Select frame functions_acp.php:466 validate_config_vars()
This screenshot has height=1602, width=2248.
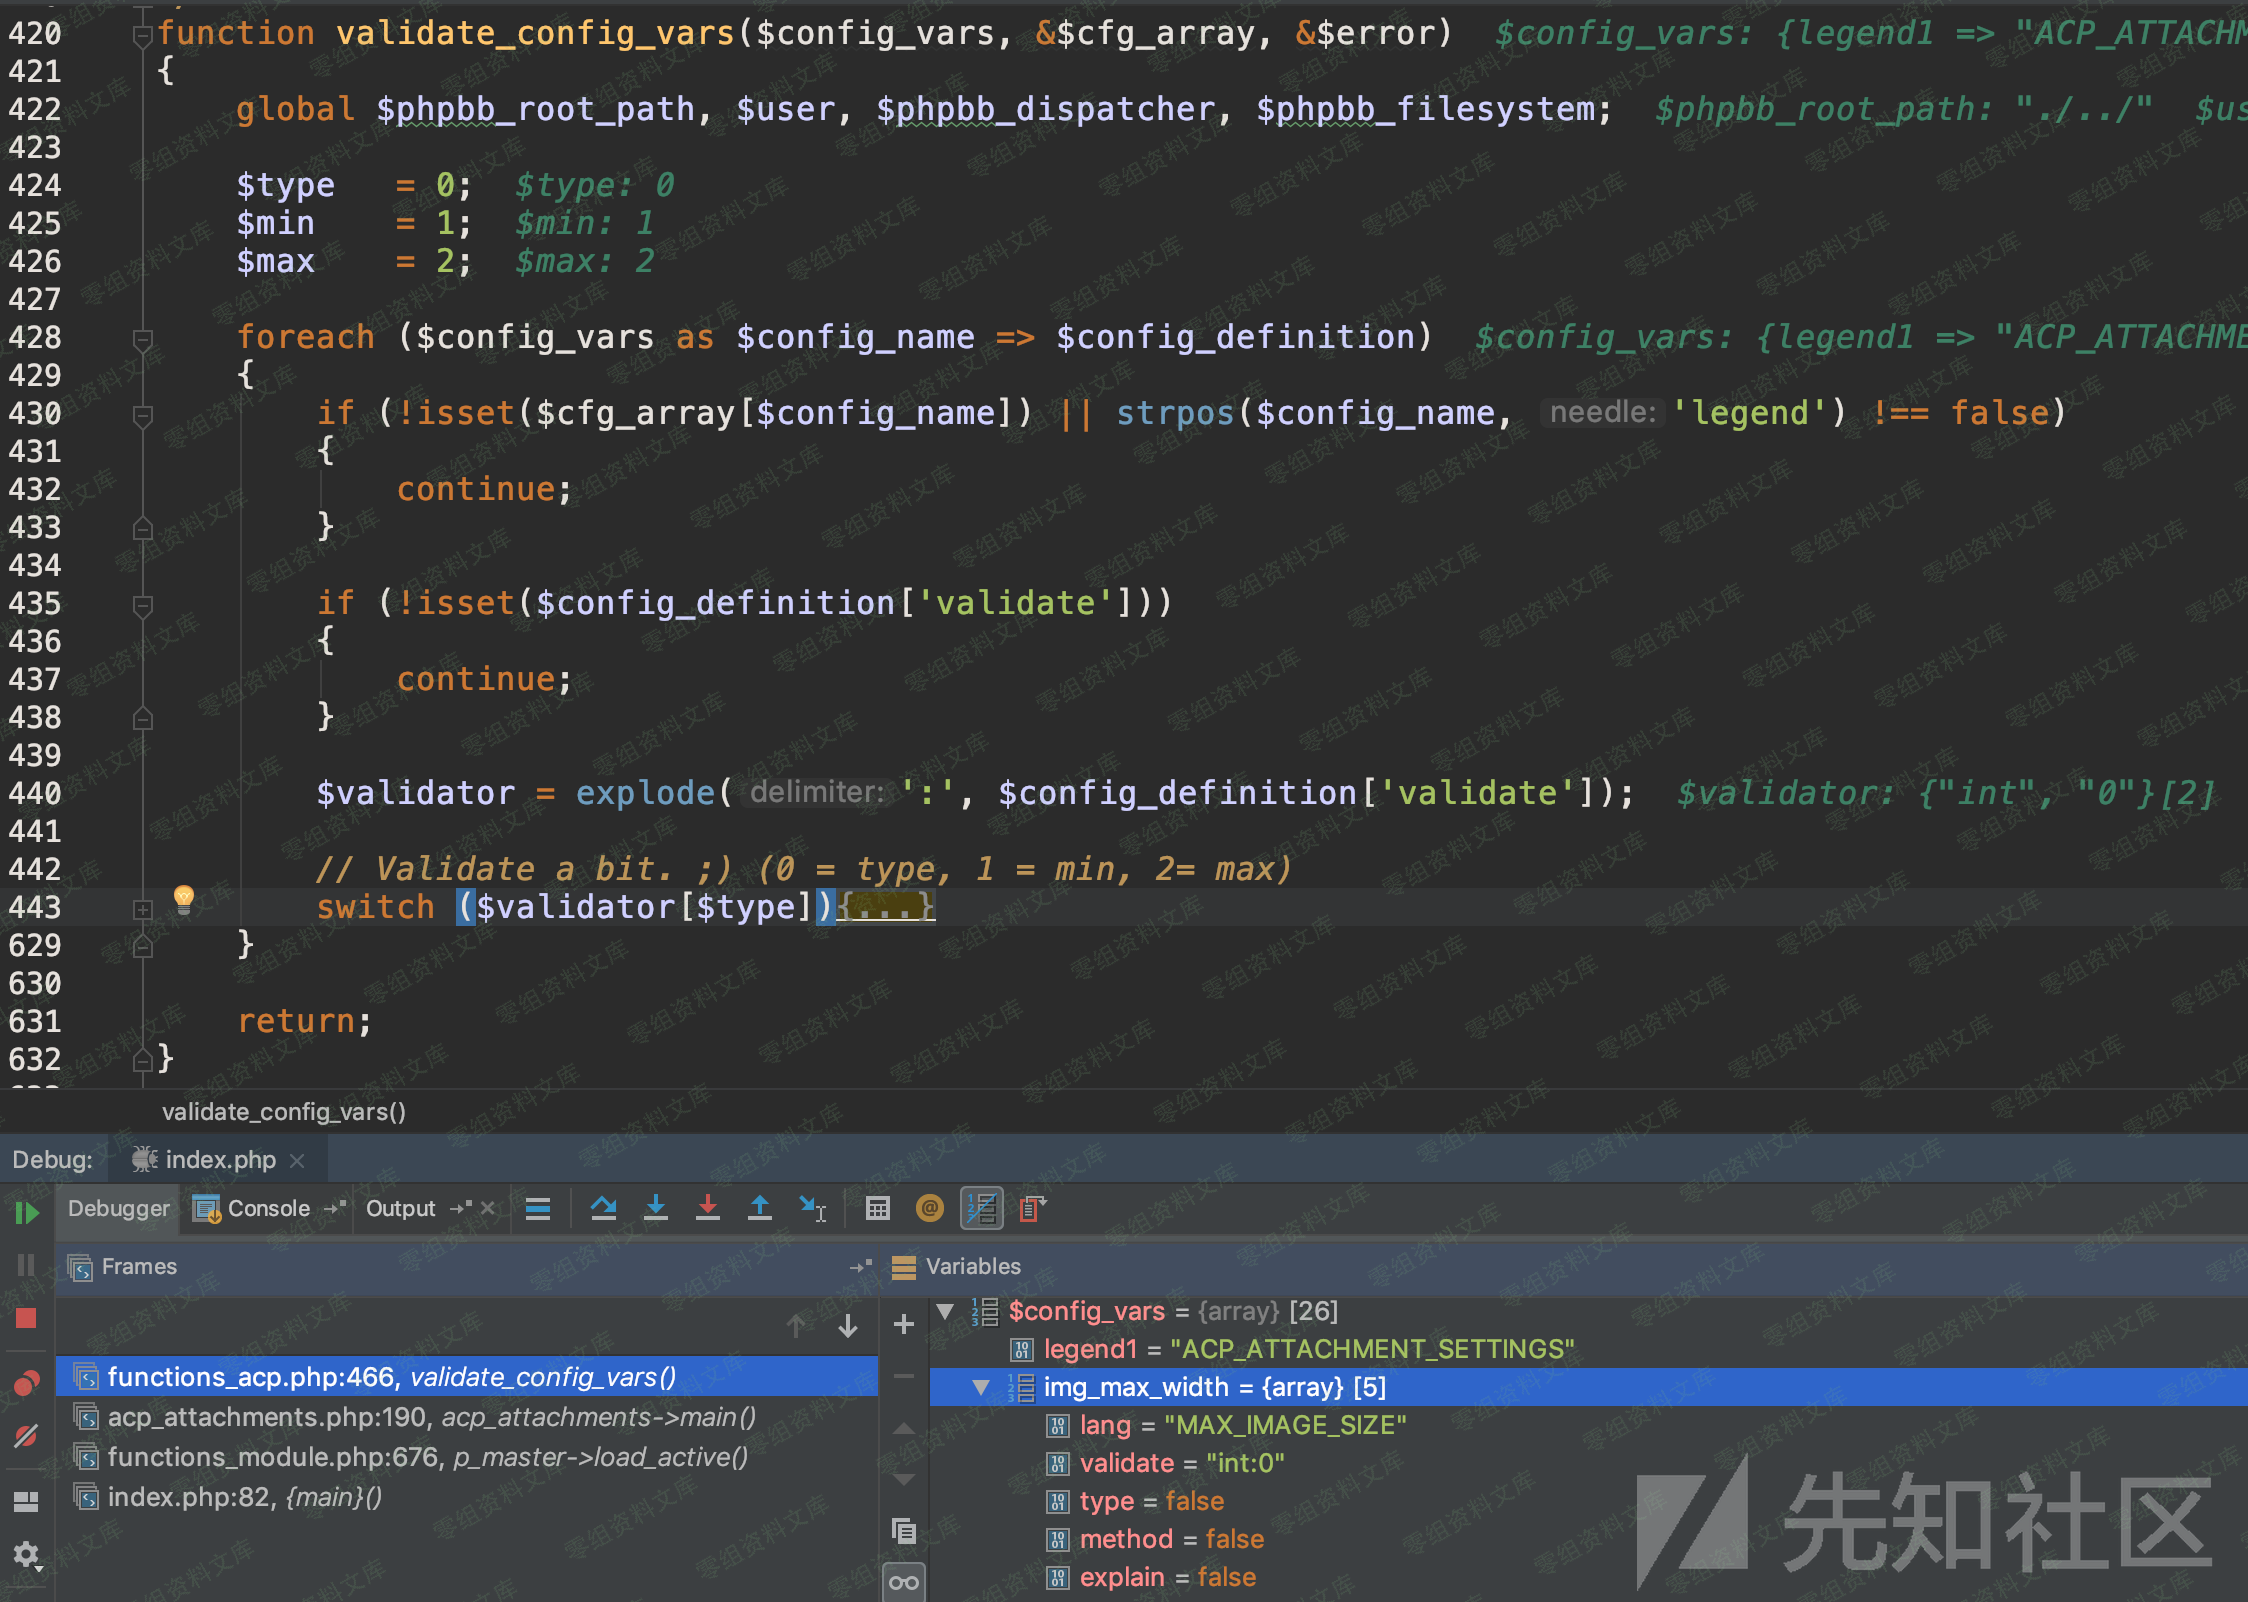467,1377
